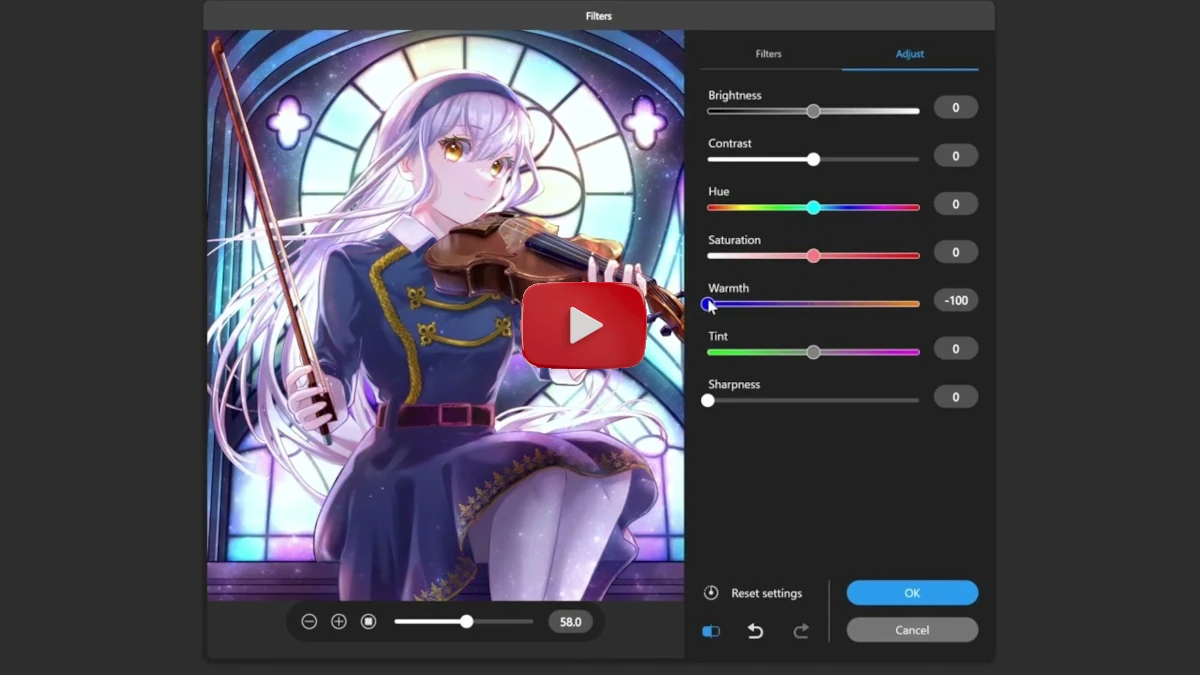Click the zoom level slider handle

pyautogui.click(x=466, y=622)
